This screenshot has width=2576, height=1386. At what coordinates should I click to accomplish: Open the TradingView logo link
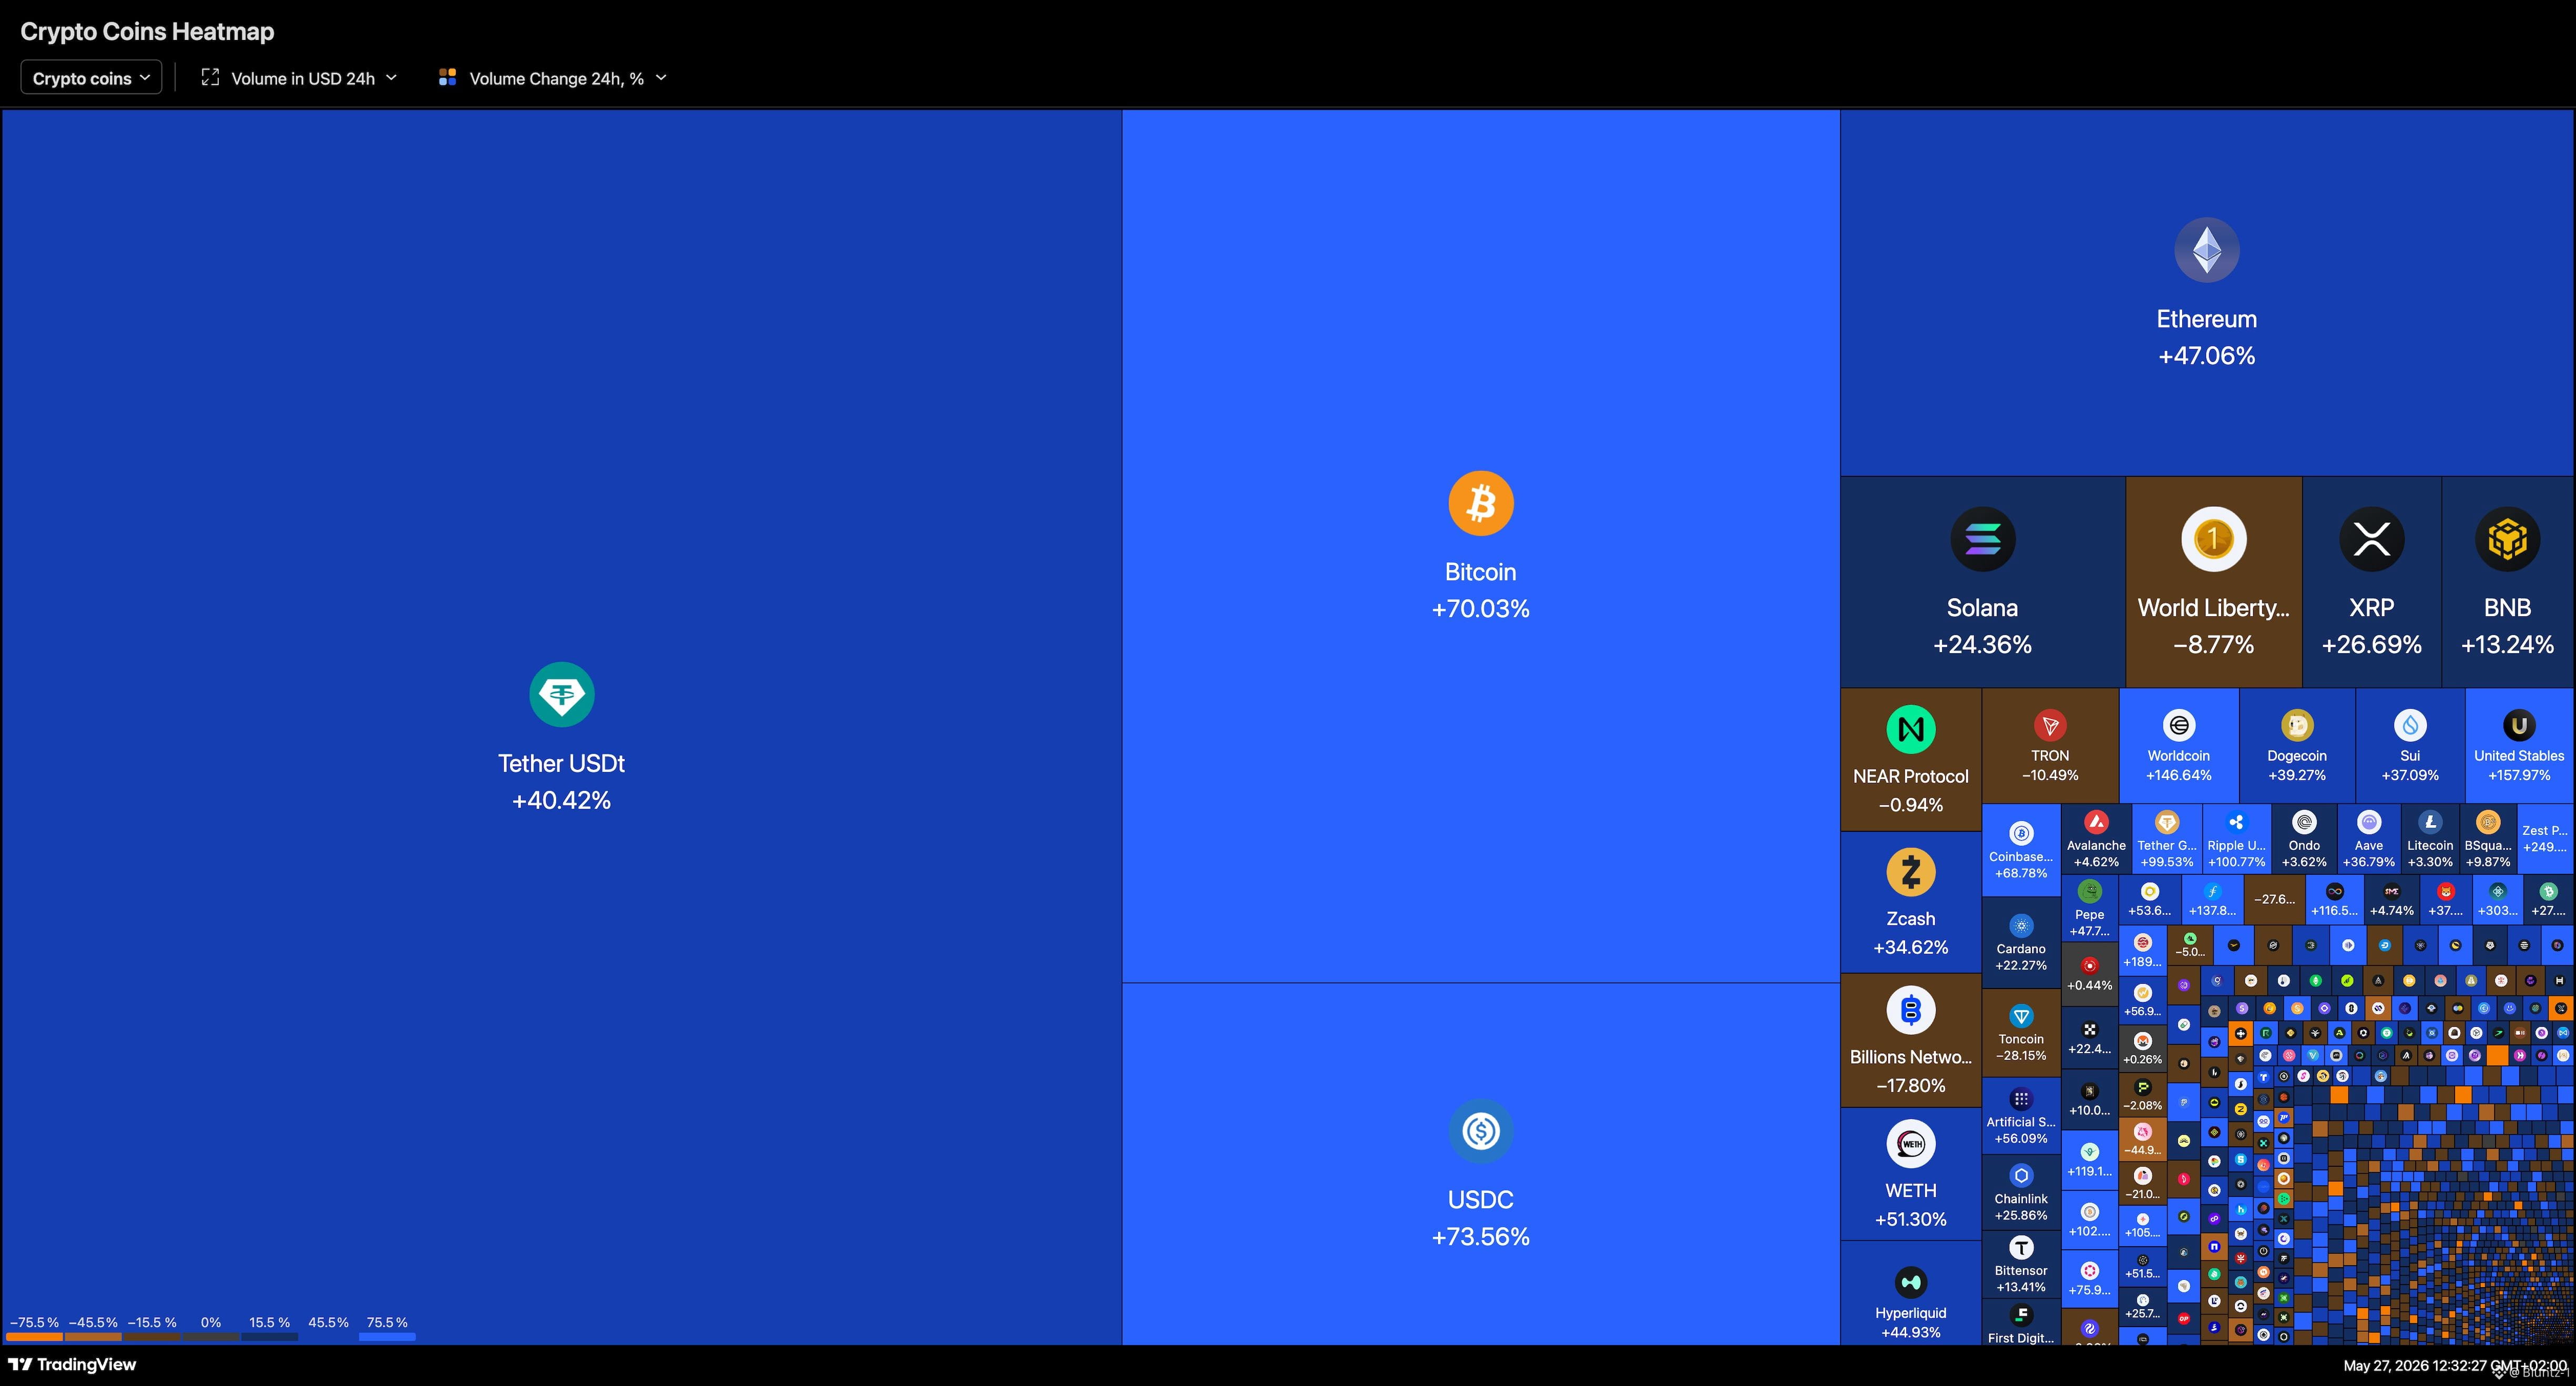[x=72, y=1364]
